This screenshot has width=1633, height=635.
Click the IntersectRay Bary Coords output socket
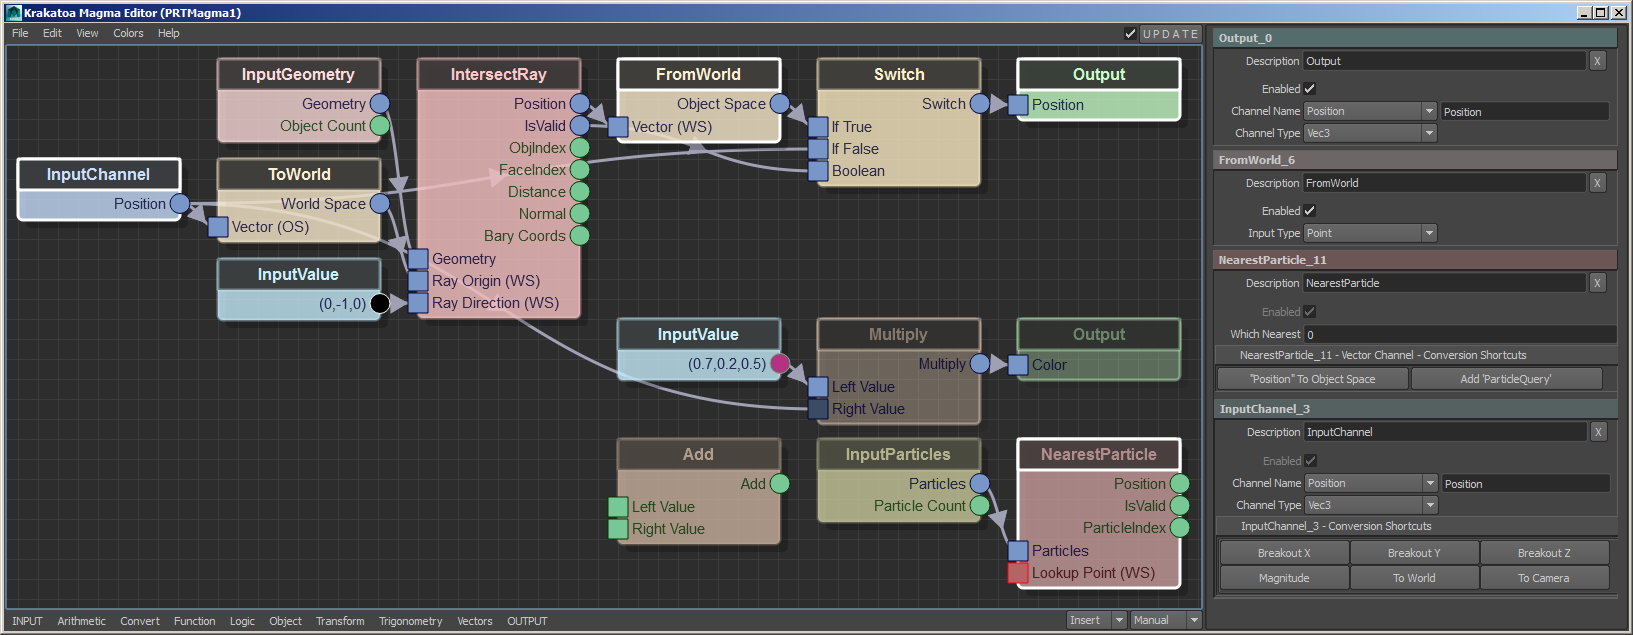[580, 236]
